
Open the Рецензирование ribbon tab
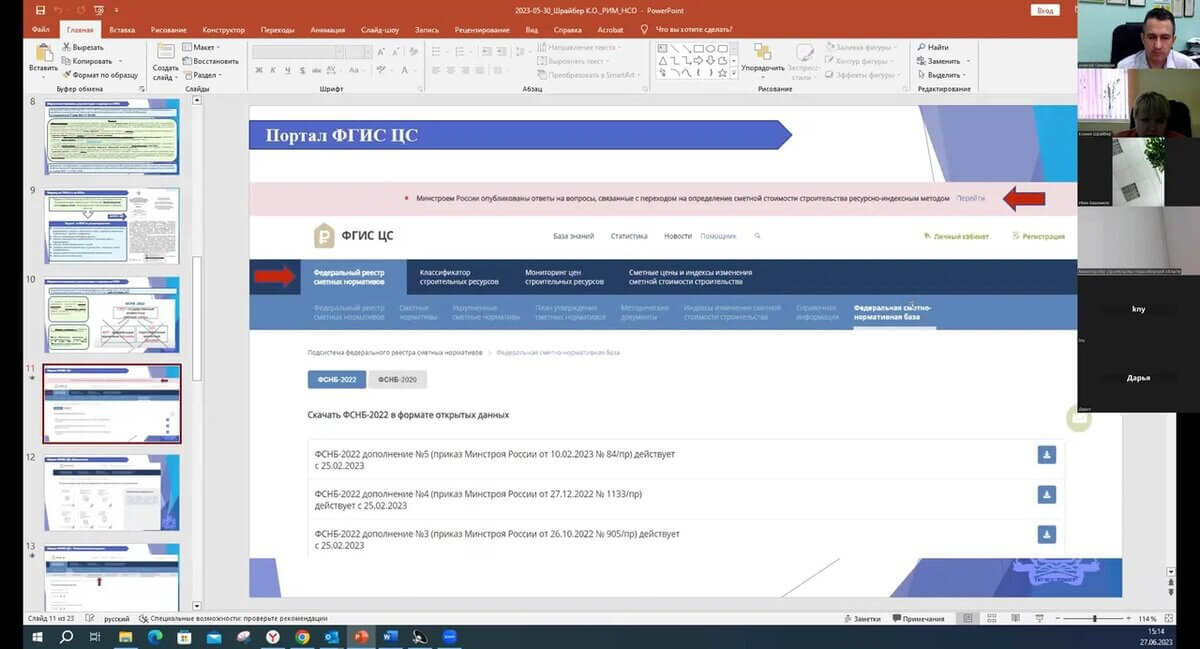(x=482, y=30)
